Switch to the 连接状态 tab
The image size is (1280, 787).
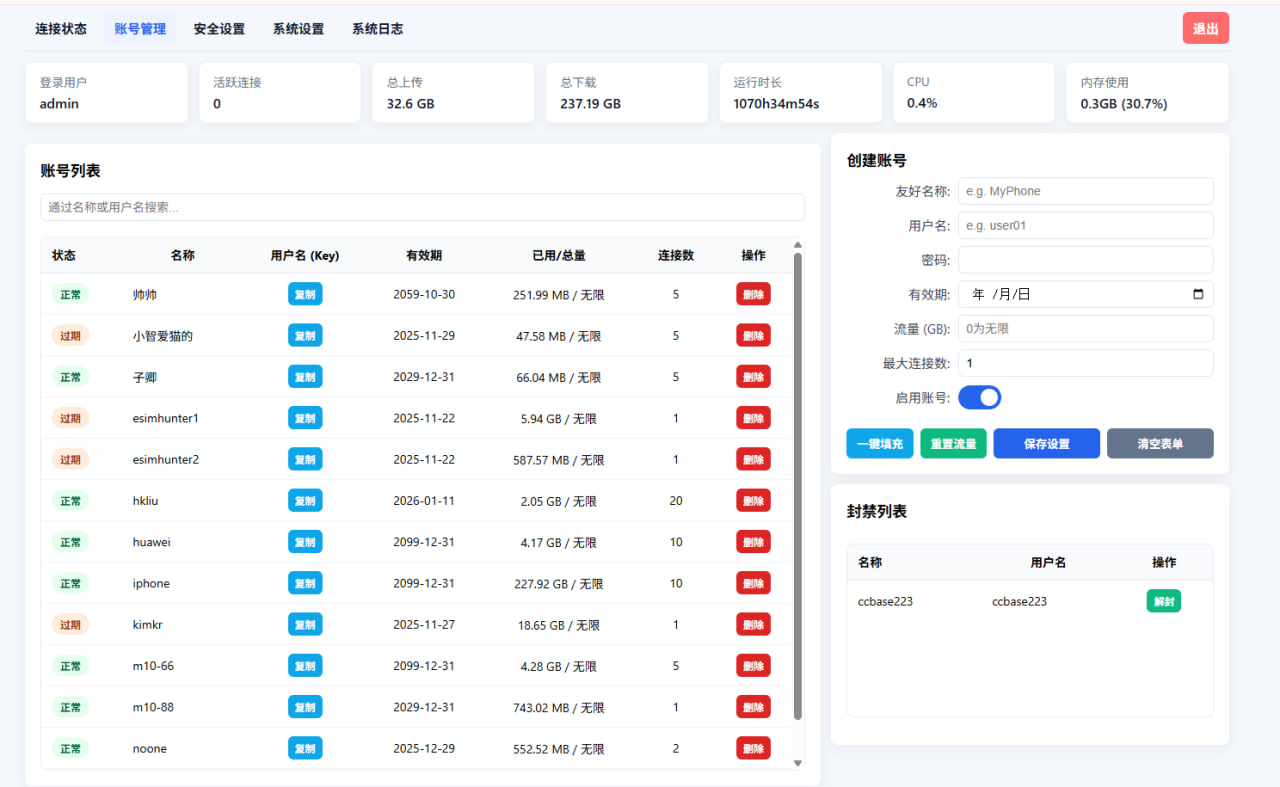61,29
